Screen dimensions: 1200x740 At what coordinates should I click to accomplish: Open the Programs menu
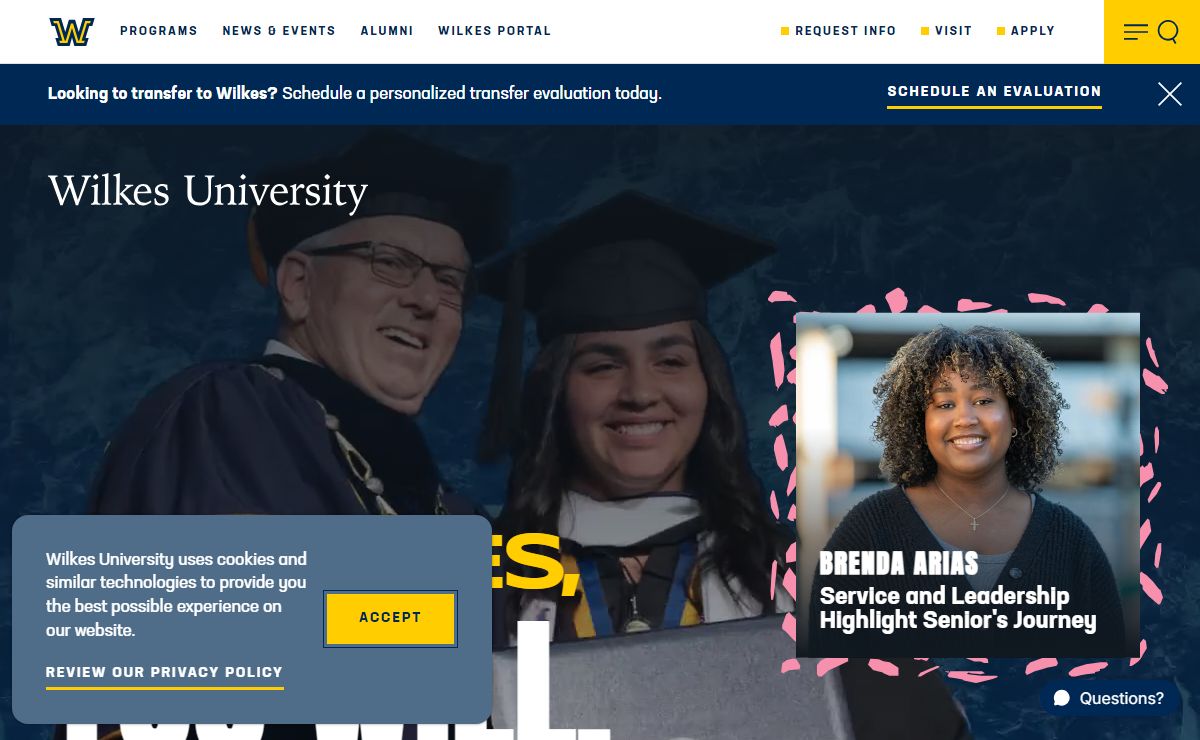pyautogui.click(x=159, y=31)
